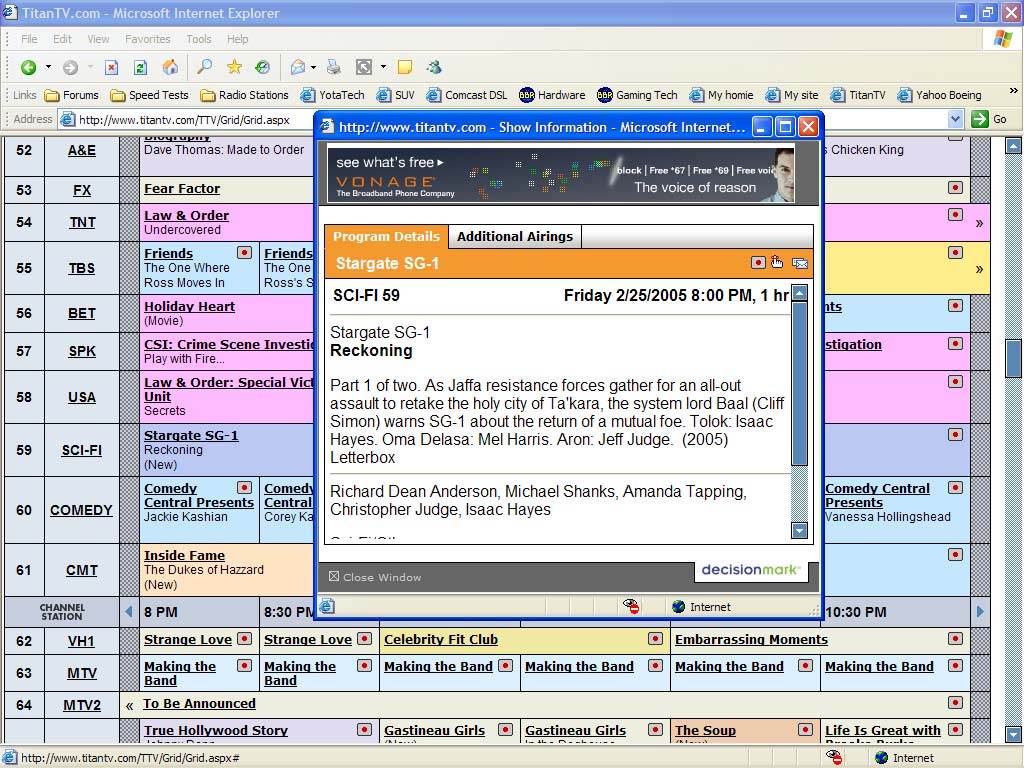The image size is (1024, 768).
Task: Click the record icon in the FX row
Action: tap(955, 188)
